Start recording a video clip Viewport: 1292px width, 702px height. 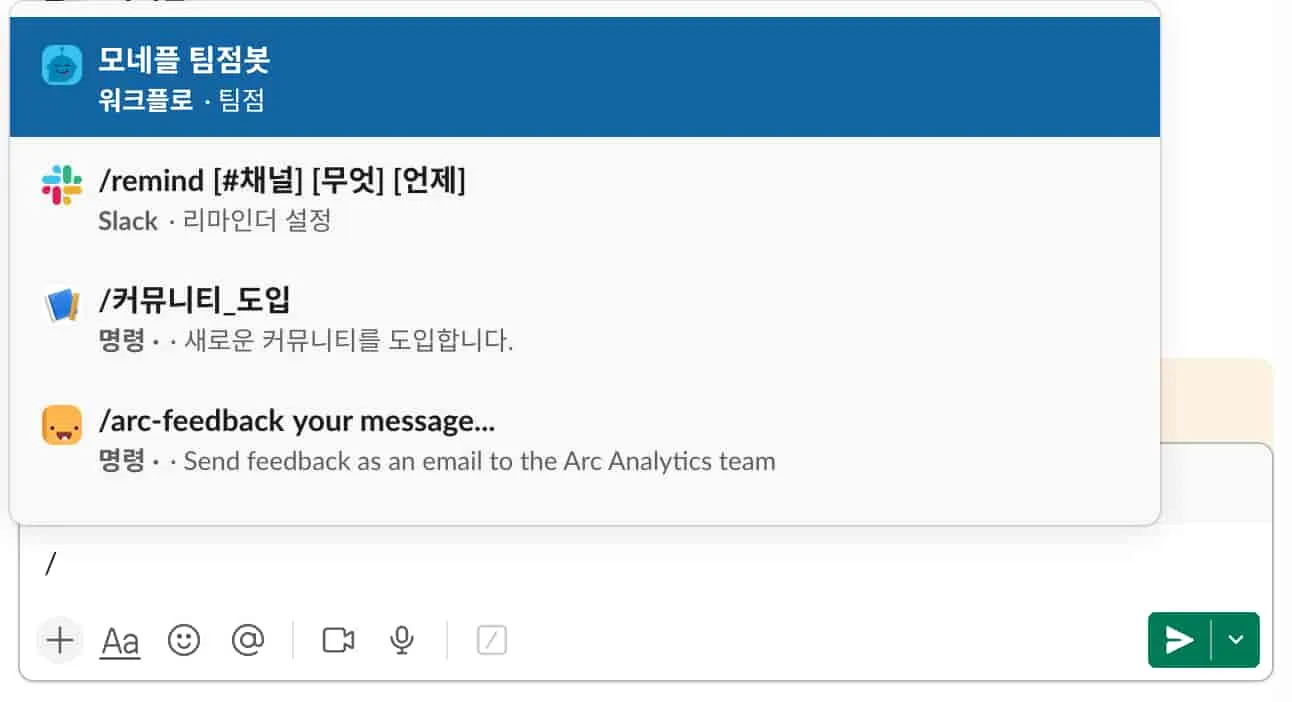[337, 640]
